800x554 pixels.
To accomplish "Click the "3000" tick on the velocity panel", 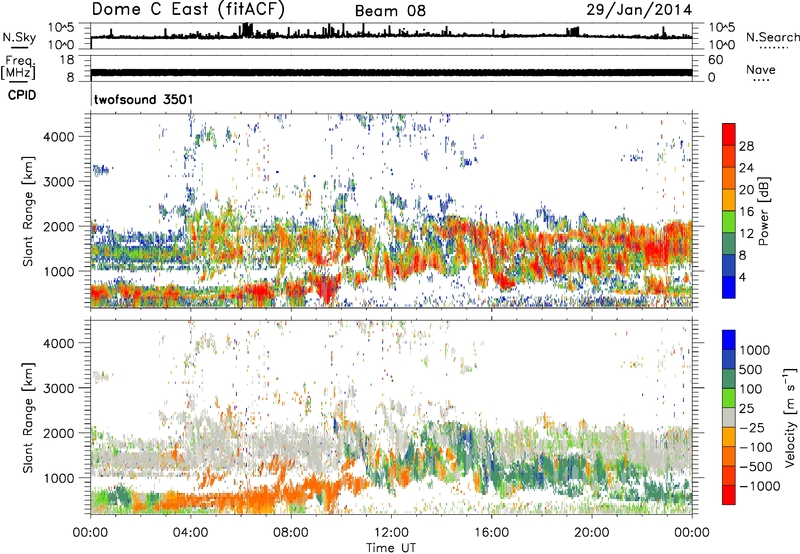I will [59, 388].
